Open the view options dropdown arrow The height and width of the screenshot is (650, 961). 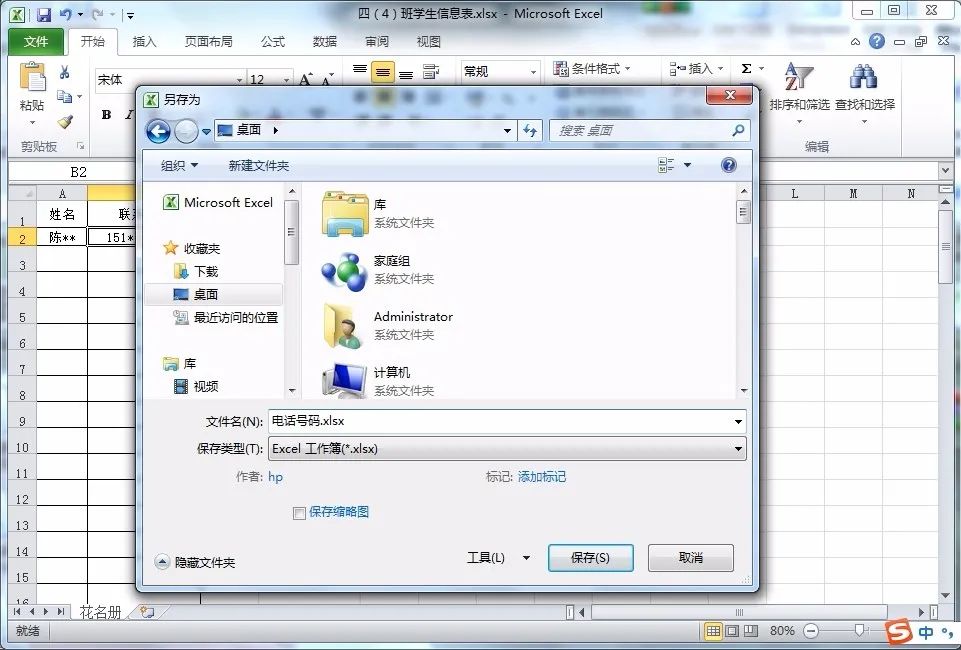[x=687, y=165]
